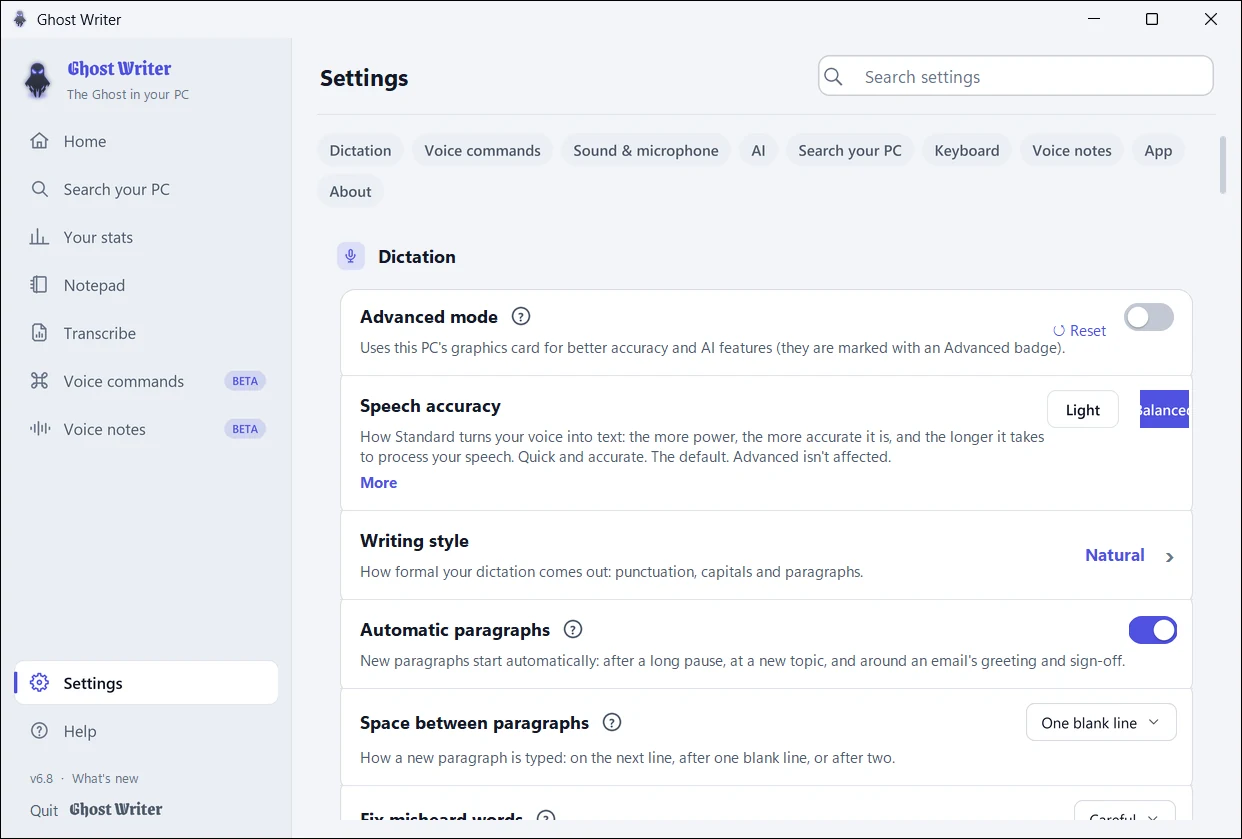Open the What's new link
This screenshot has height=839, width=1242.
pos(105,778)
